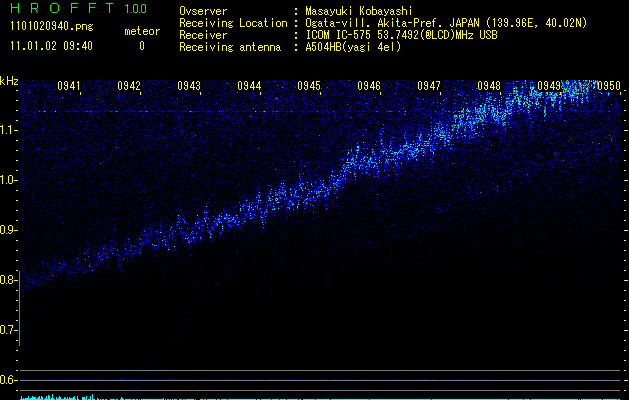The width and height of the screenshot is (629, 400).
Task: Click the Receiver field label
Action: coord(203,35)
